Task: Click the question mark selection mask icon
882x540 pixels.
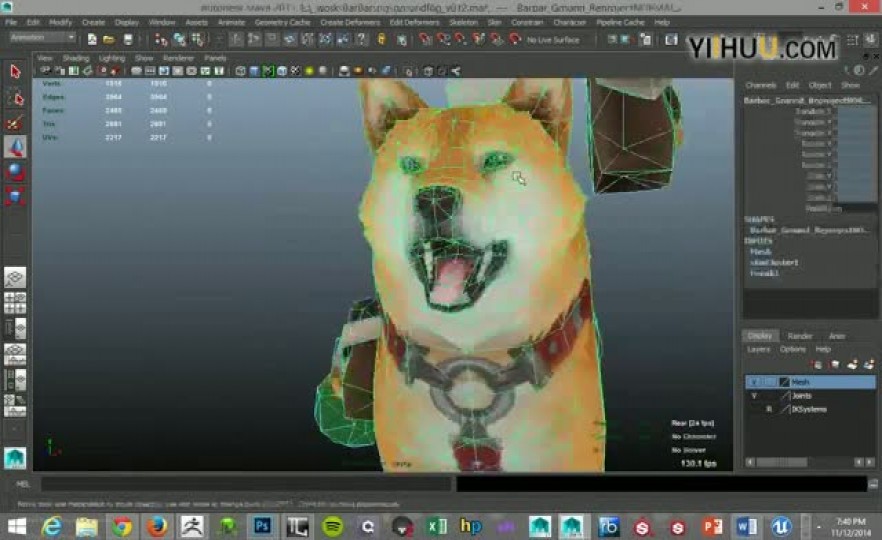Action: pos(361,39)
